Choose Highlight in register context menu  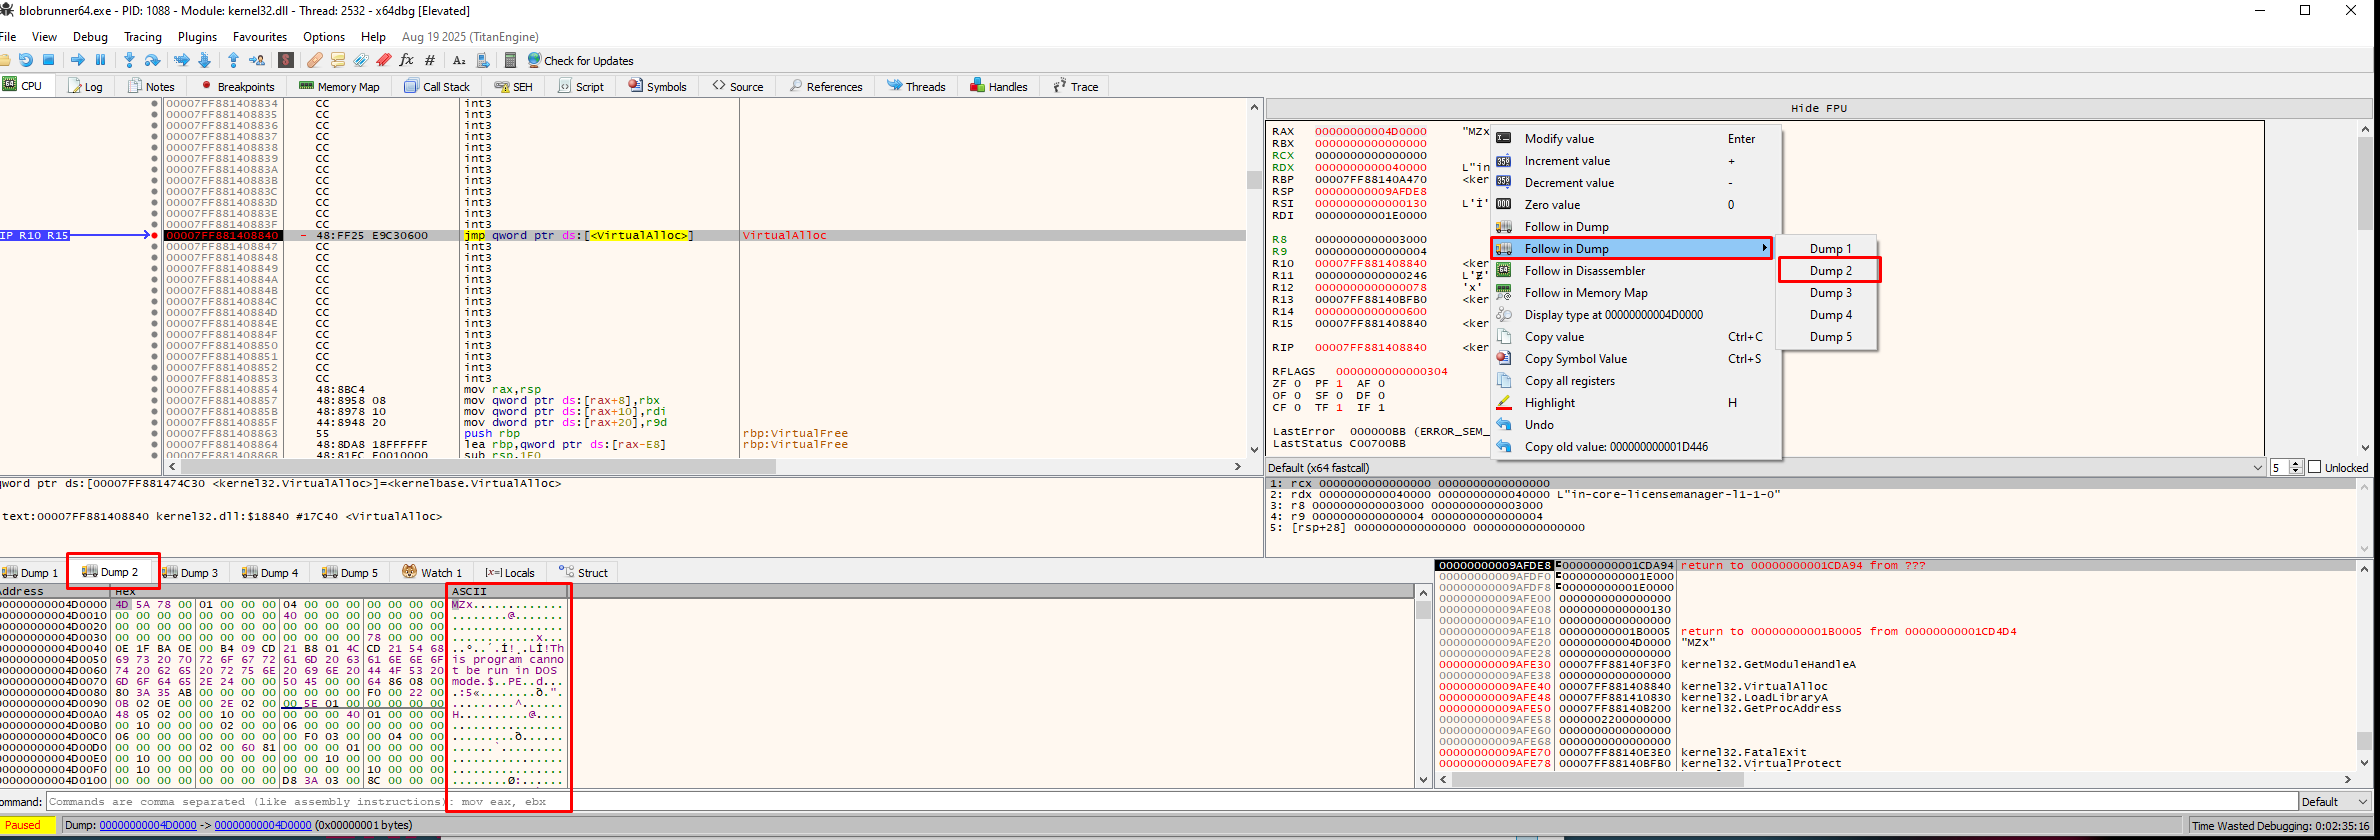click(1636, 402)
